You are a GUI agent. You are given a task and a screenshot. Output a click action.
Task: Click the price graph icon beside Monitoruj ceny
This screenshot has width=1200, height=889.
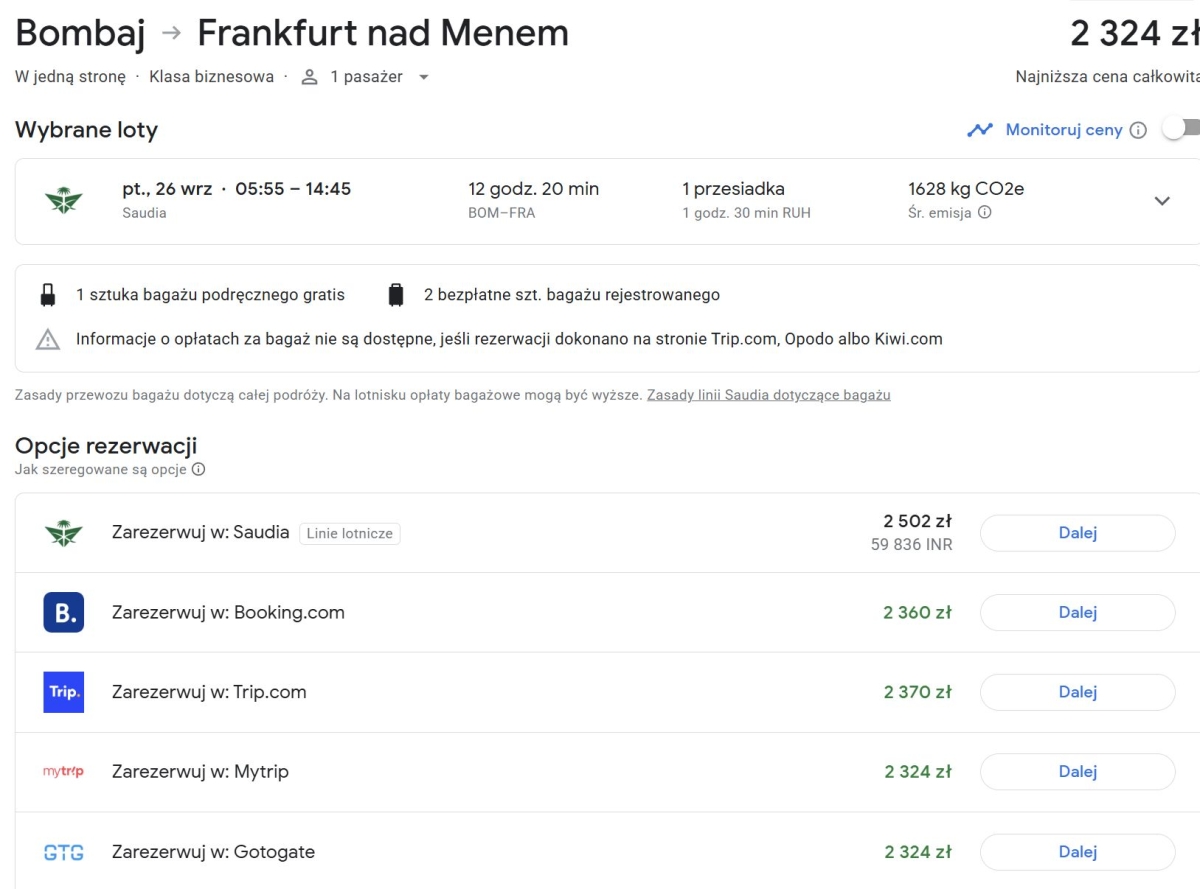click(x=980, y=130)
